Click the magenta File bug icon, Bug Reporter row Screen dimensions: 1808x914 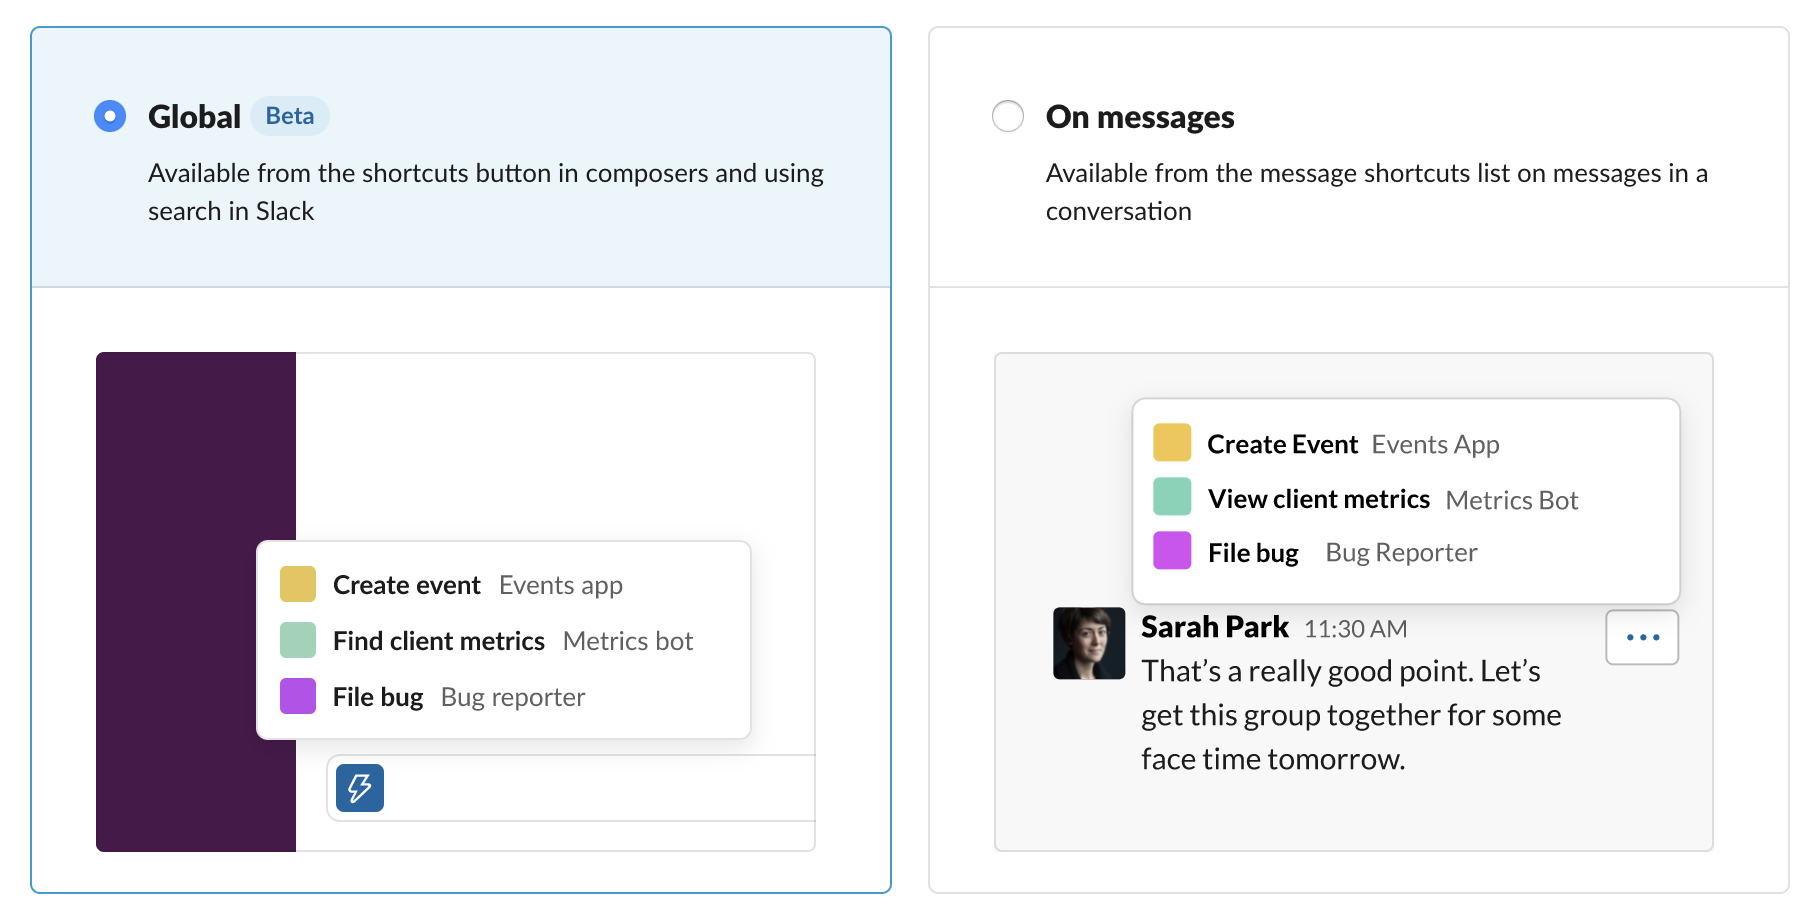(x=1172, y=550)
